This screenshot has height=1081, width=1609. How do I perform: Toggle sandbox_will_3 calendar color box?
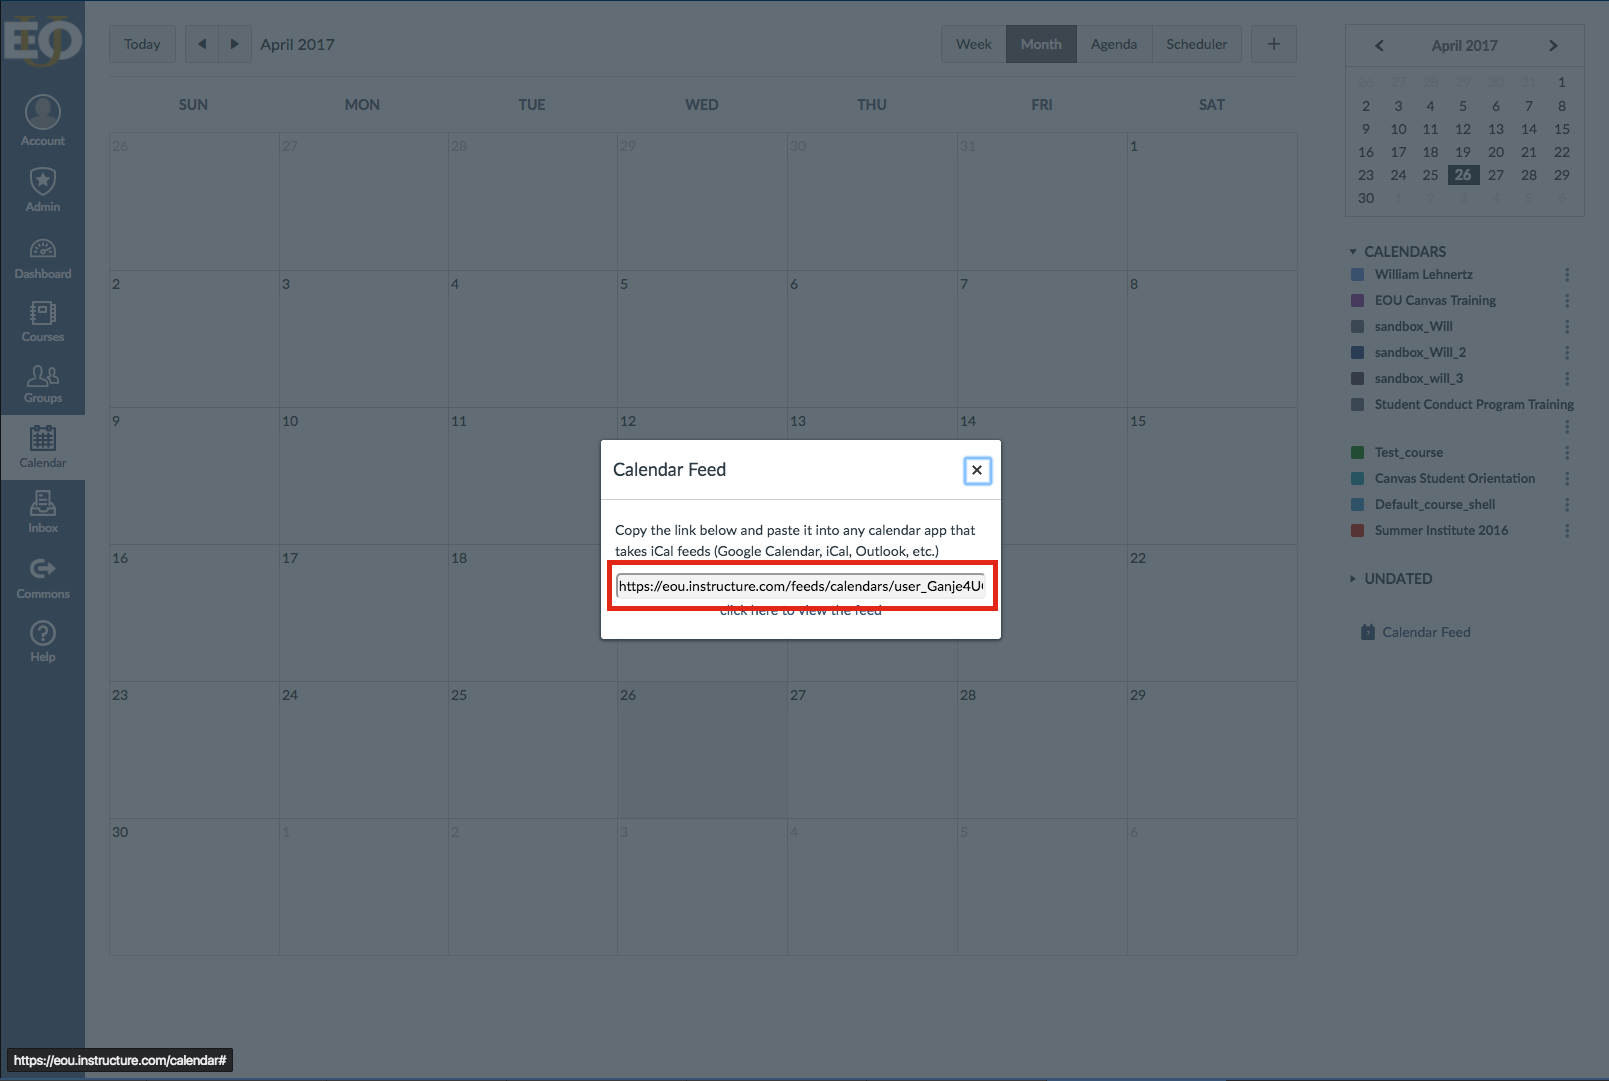click(x=1357, y=378)
